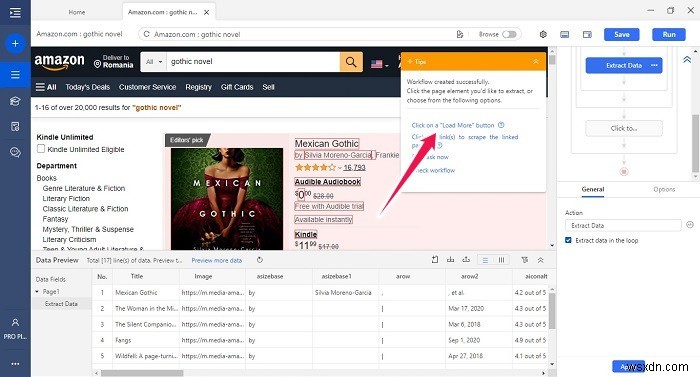Open Registry in Amazon nav
The image size is (700, 377).
click(x=198, y=87)
